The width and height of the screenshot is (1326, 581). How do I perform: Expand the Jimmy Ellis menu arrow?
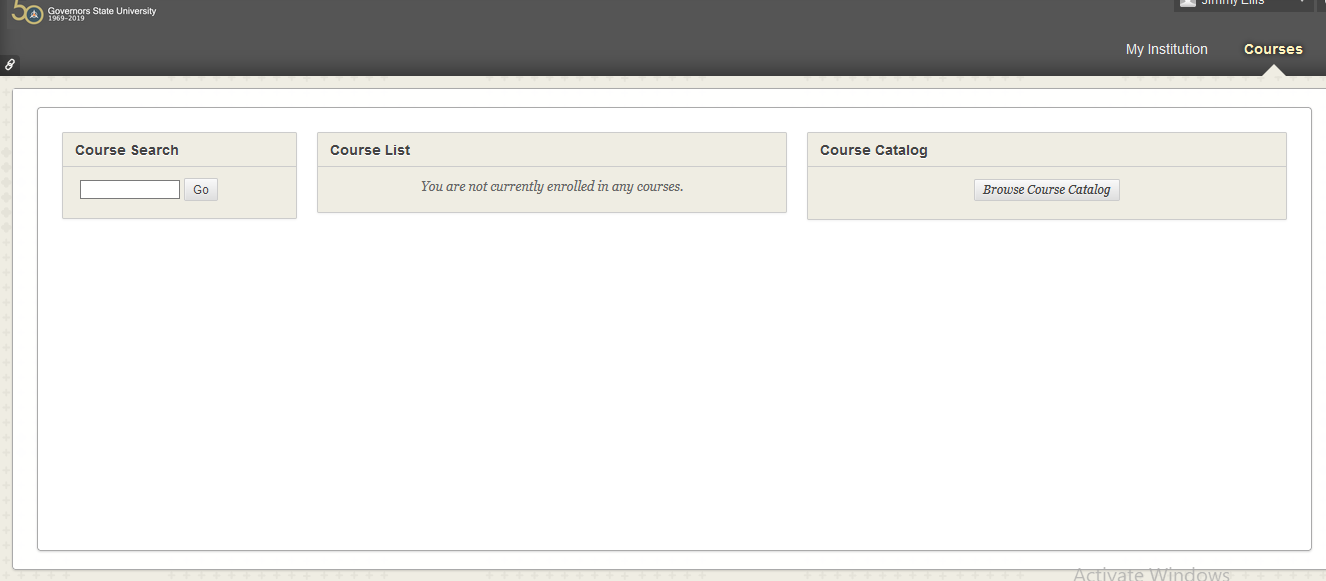(1301, 3)
